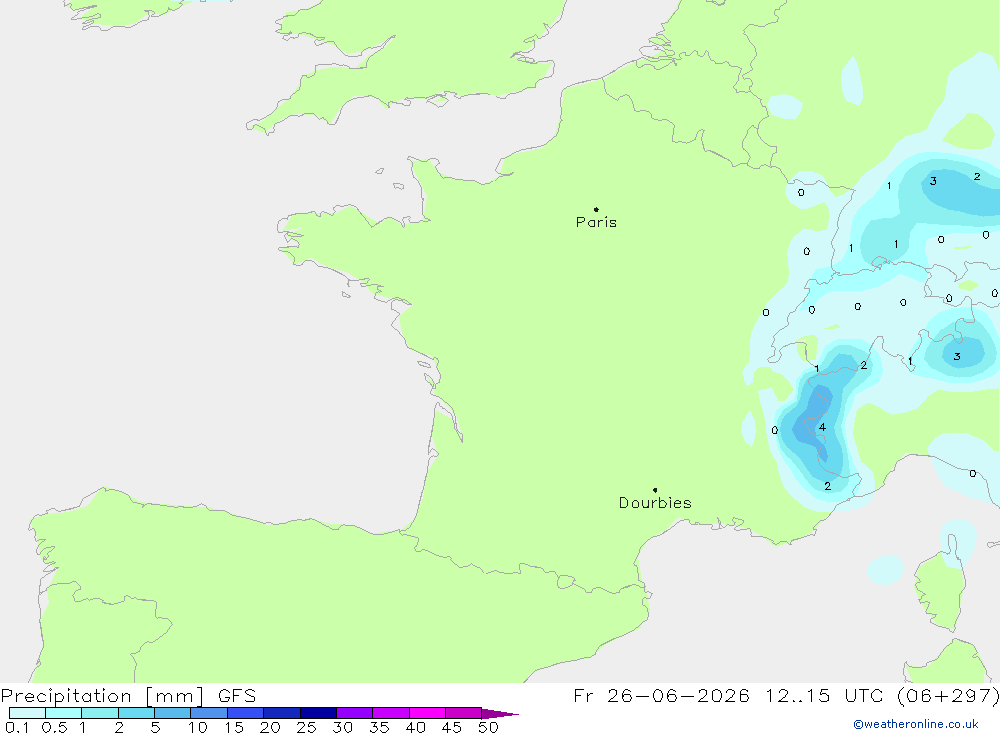Pick the legend swatch between 15 and 20

point(246,713)
